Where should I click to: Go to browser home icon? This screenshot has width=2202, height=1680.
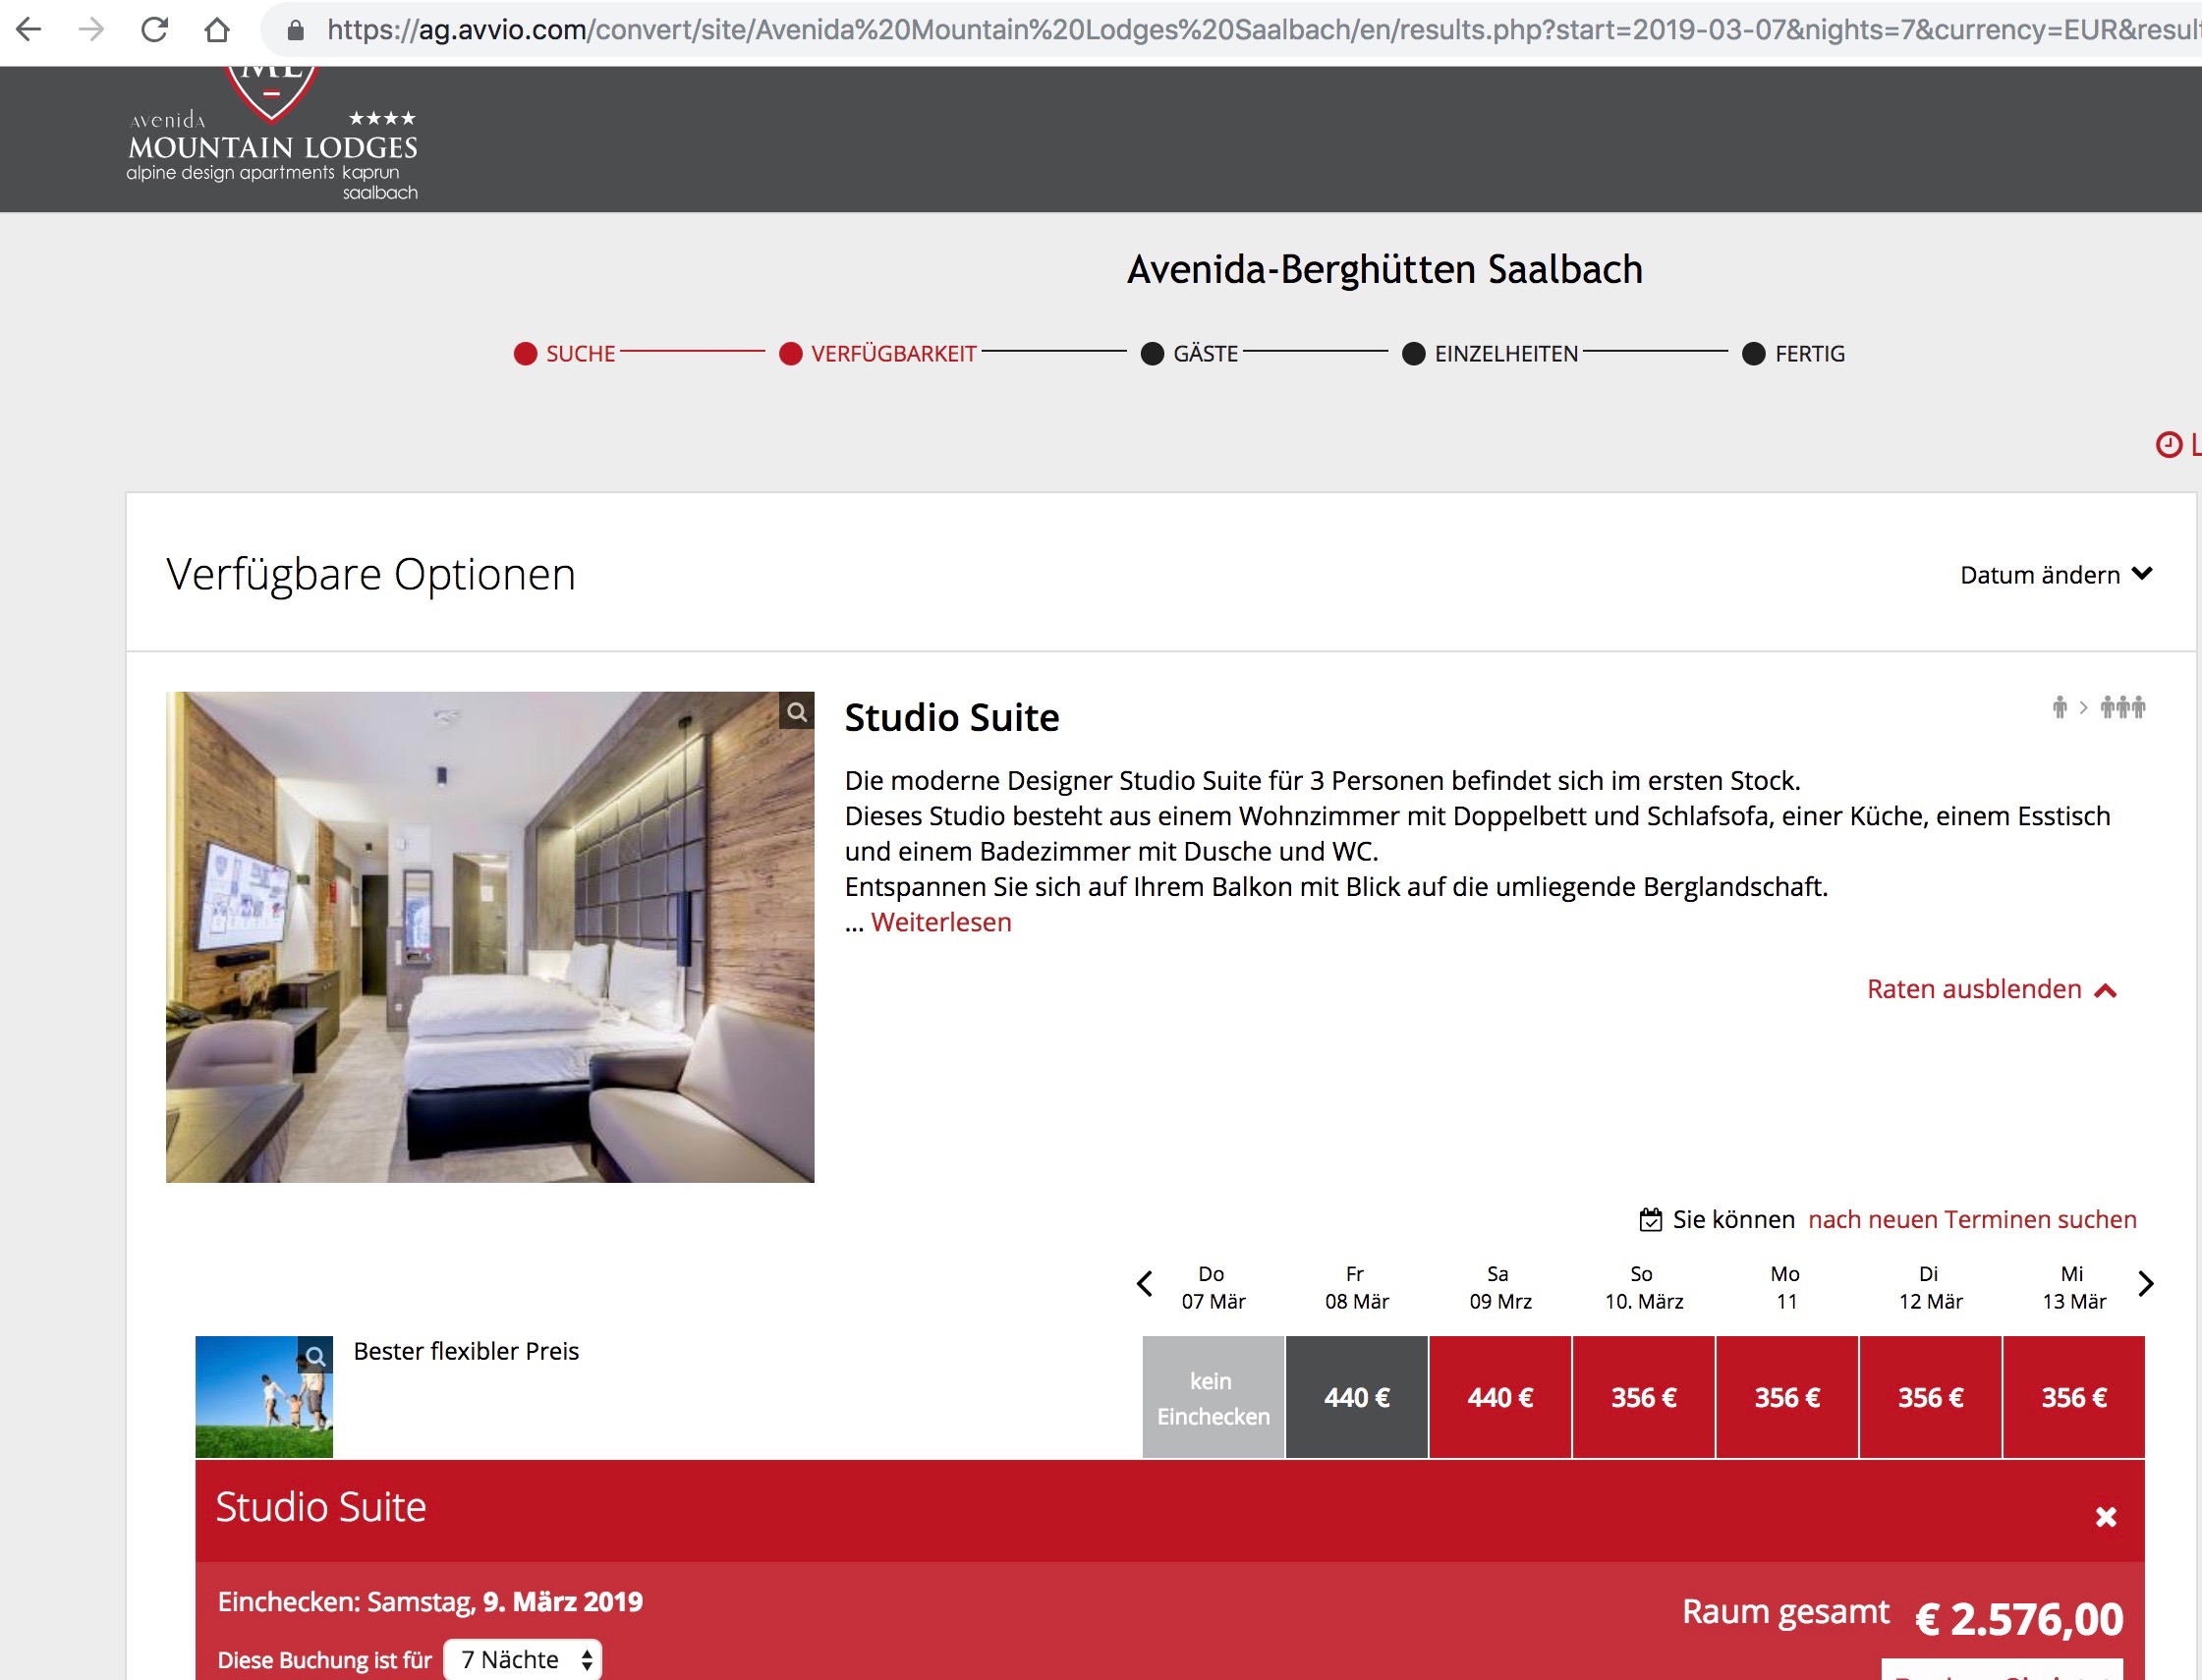pyautogui.click(x=217, y=30)
